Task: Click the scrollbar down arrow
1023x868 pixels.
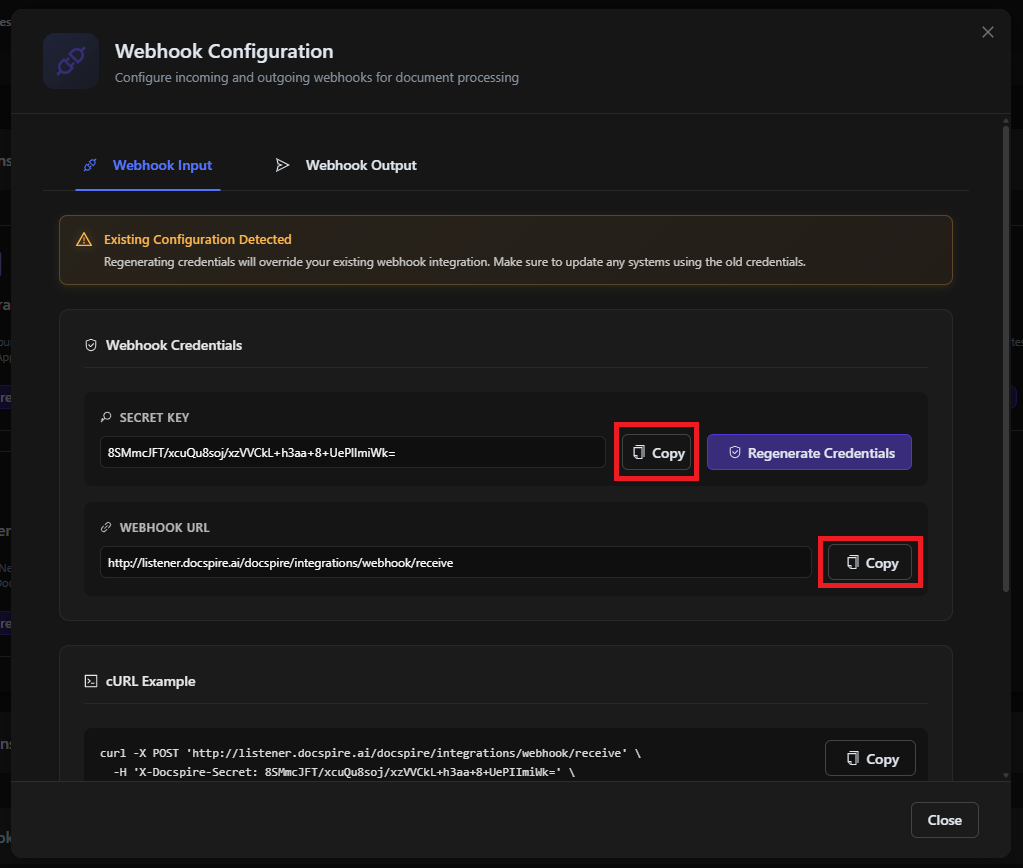Action: click(x=1004, y=775)
